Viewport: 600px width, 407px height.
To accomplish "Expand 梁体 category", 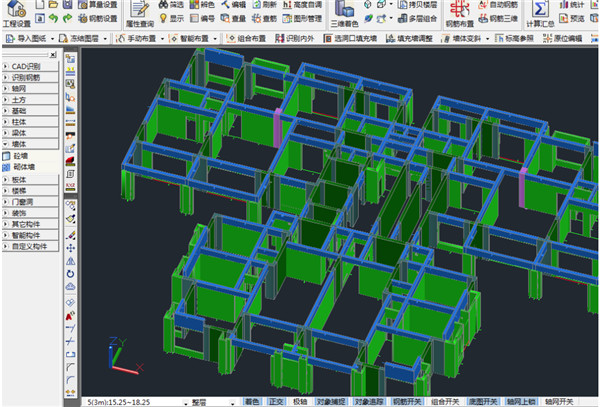I will 30,133.
